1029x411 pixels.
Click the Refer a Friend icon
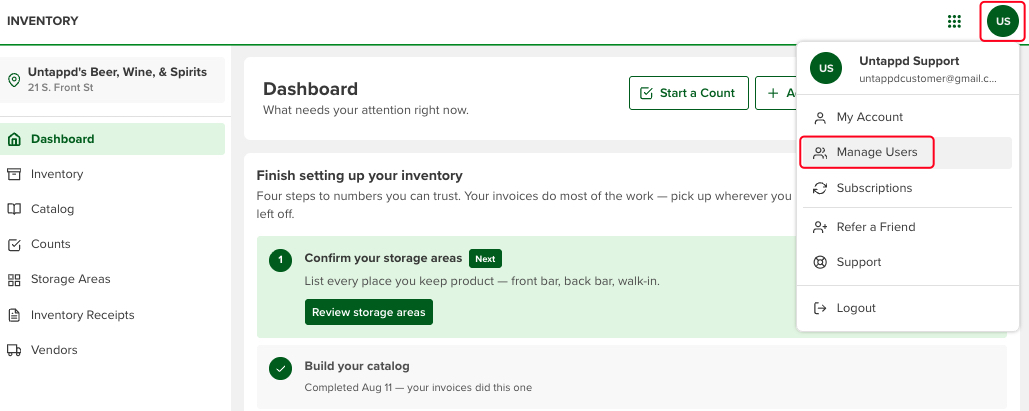click(820, 227)
